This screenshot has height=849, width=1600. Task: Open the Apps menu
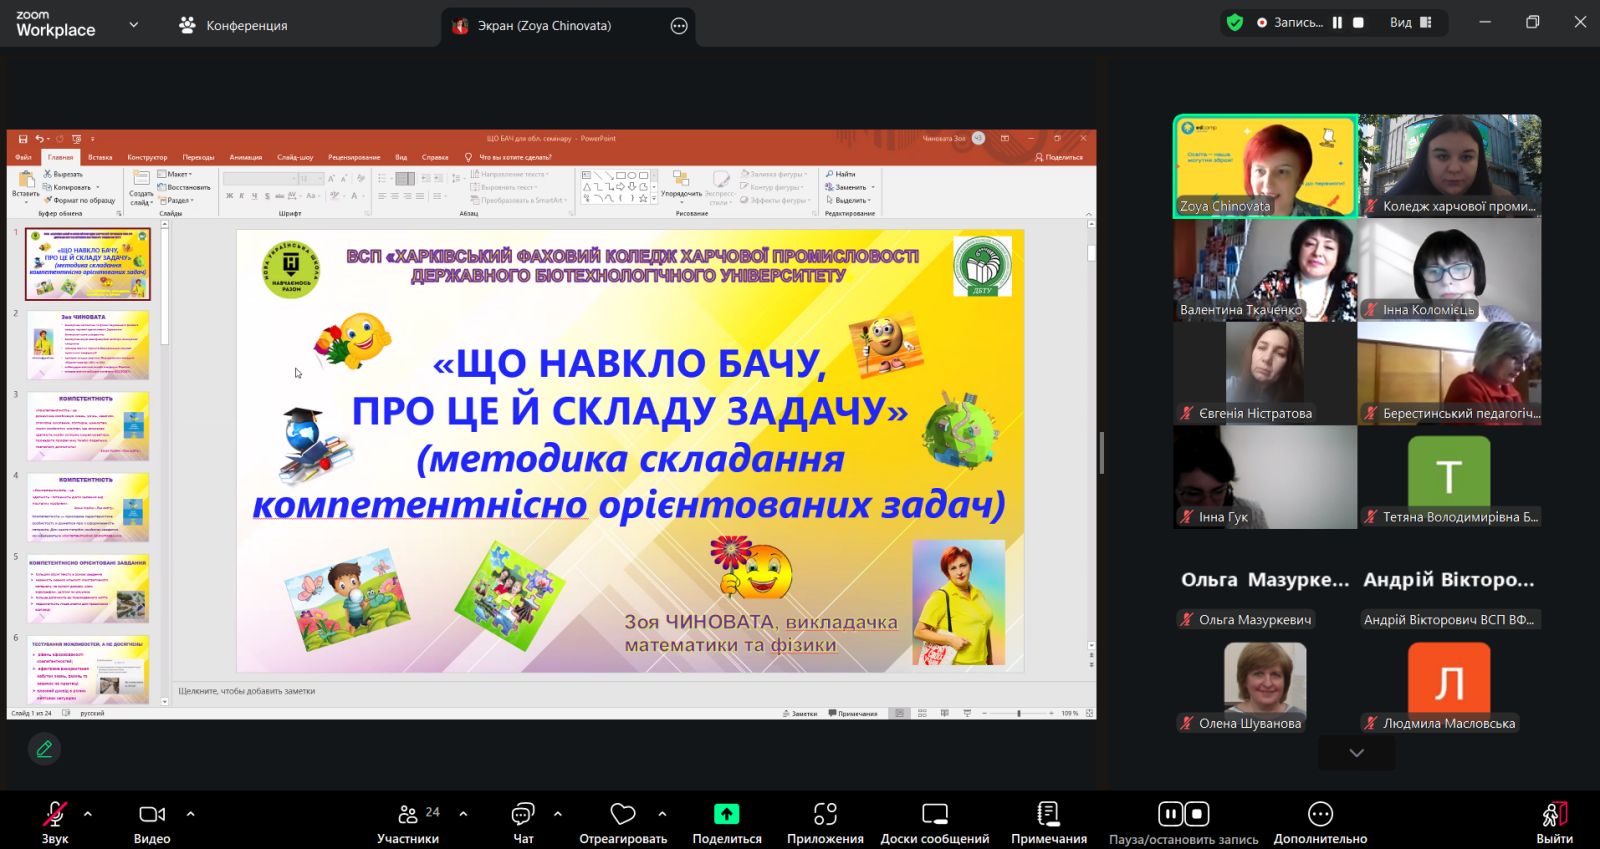click(824, 823)
